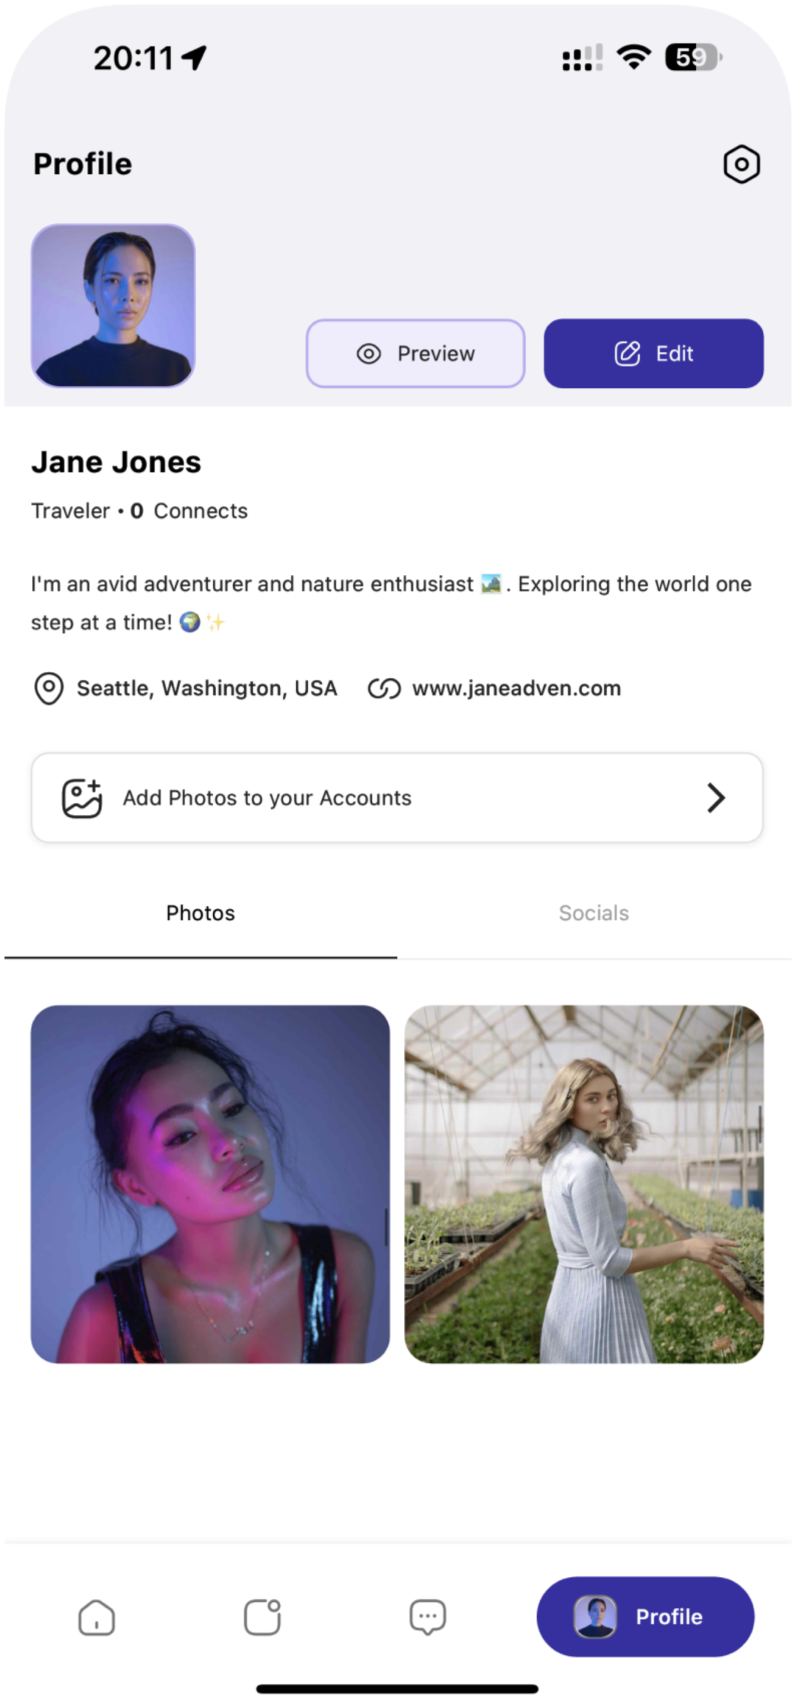Tap the link chain icon beside the website
Viewport: 792px width, 1708px height.
(384, 688)
